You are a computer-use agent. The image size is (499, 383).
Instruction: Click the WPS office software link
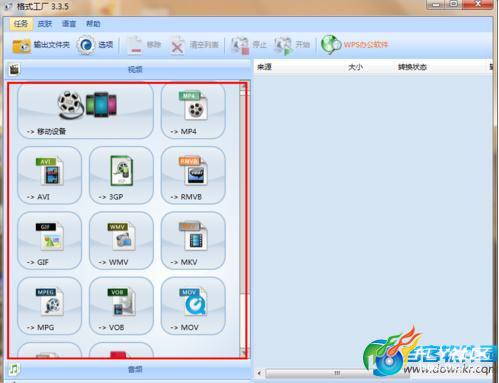(x=355, y=45)
